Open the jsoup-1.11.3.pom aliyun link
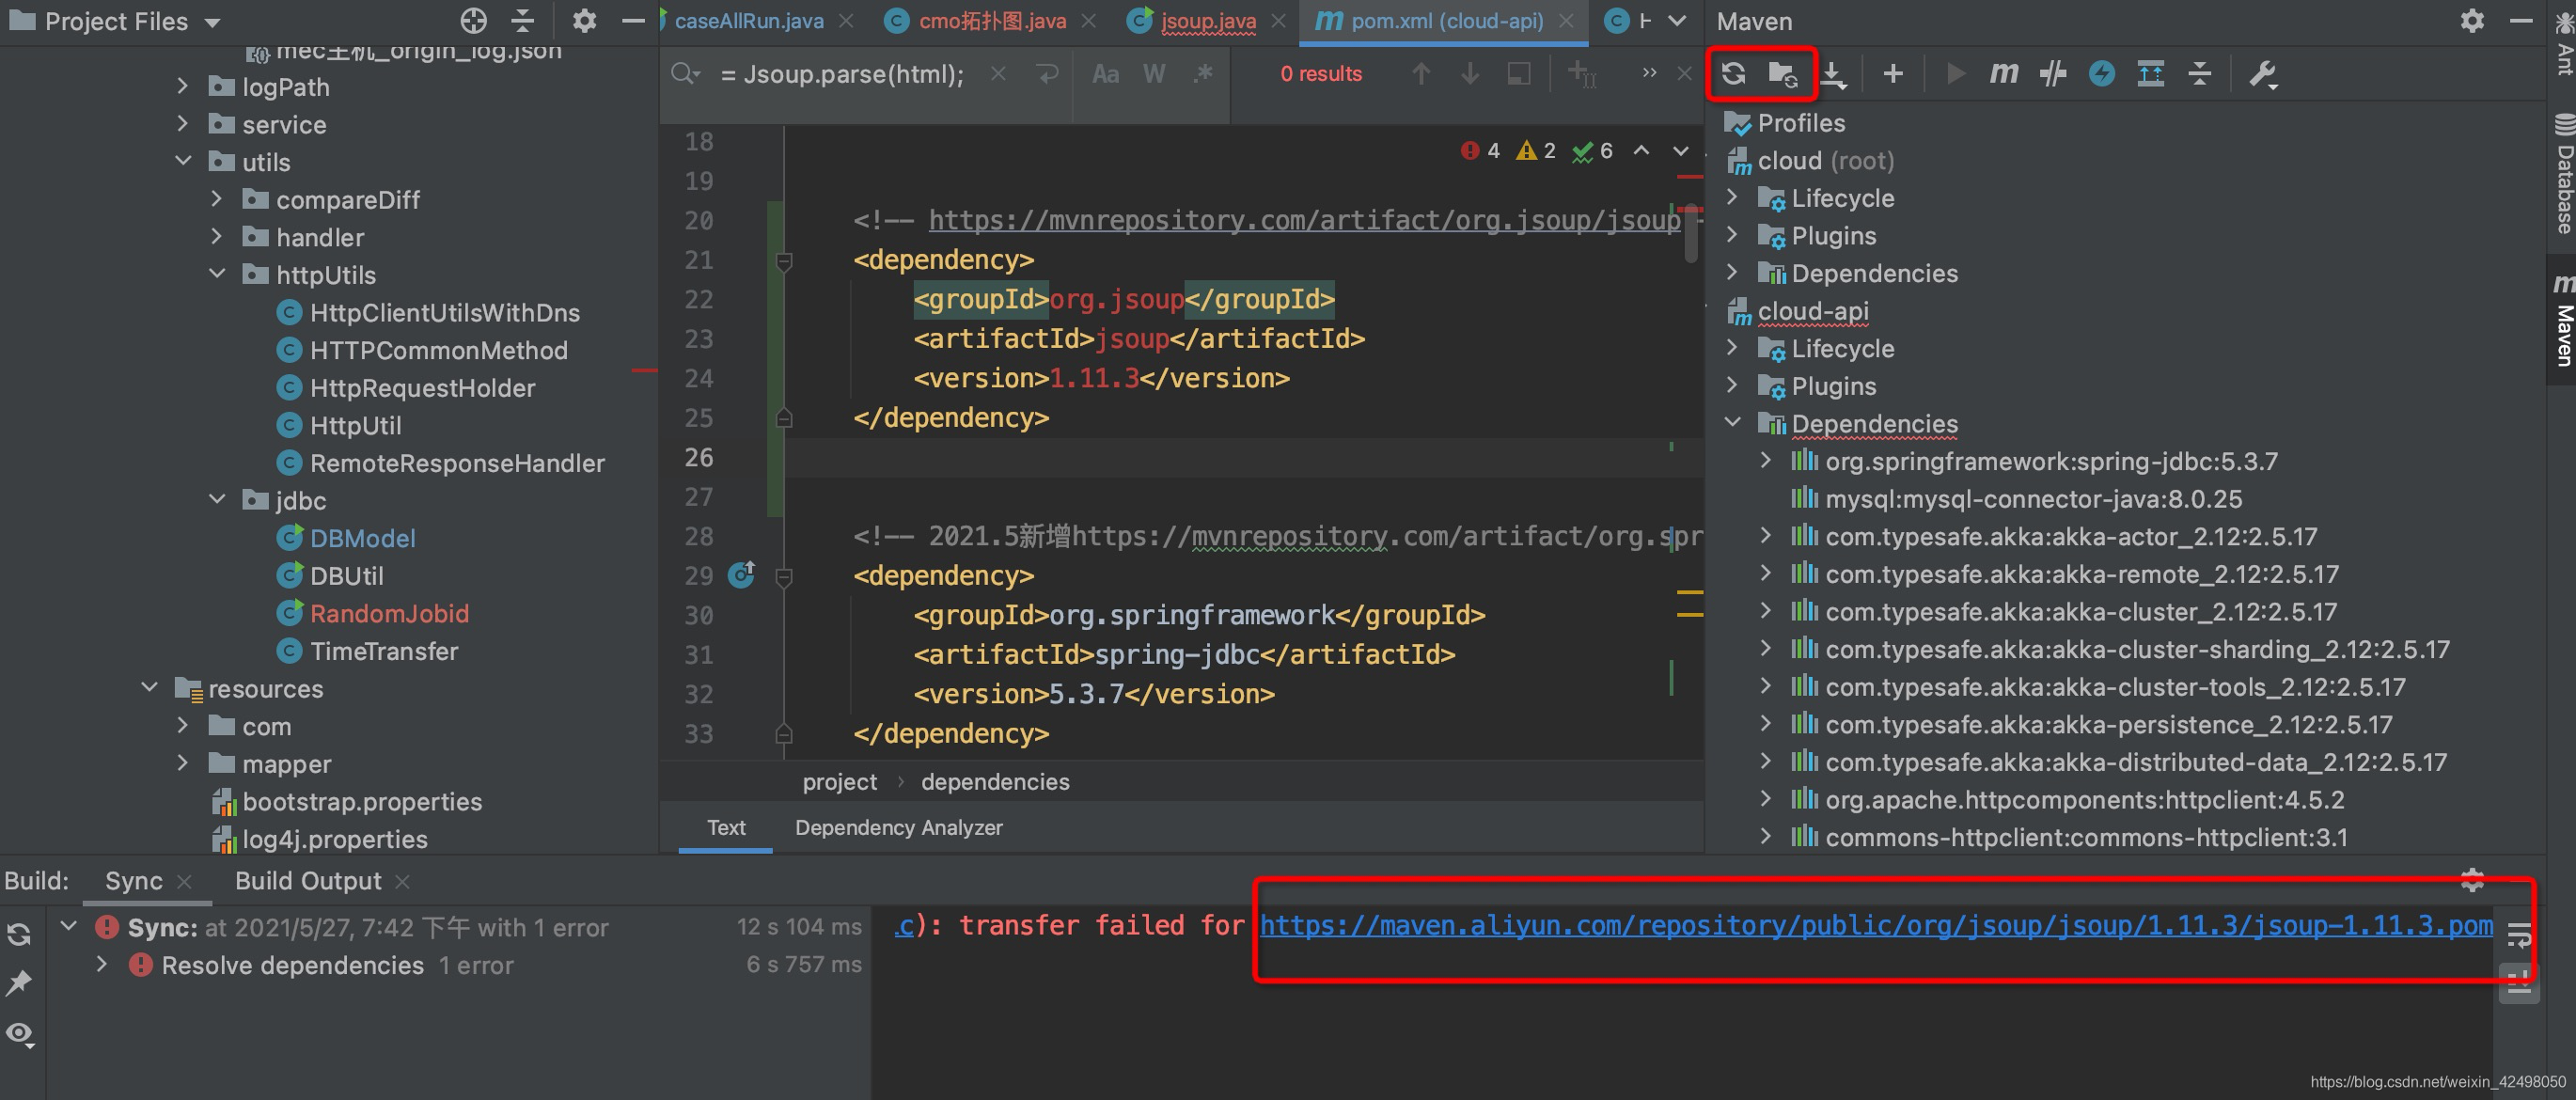 (1875, 925)
